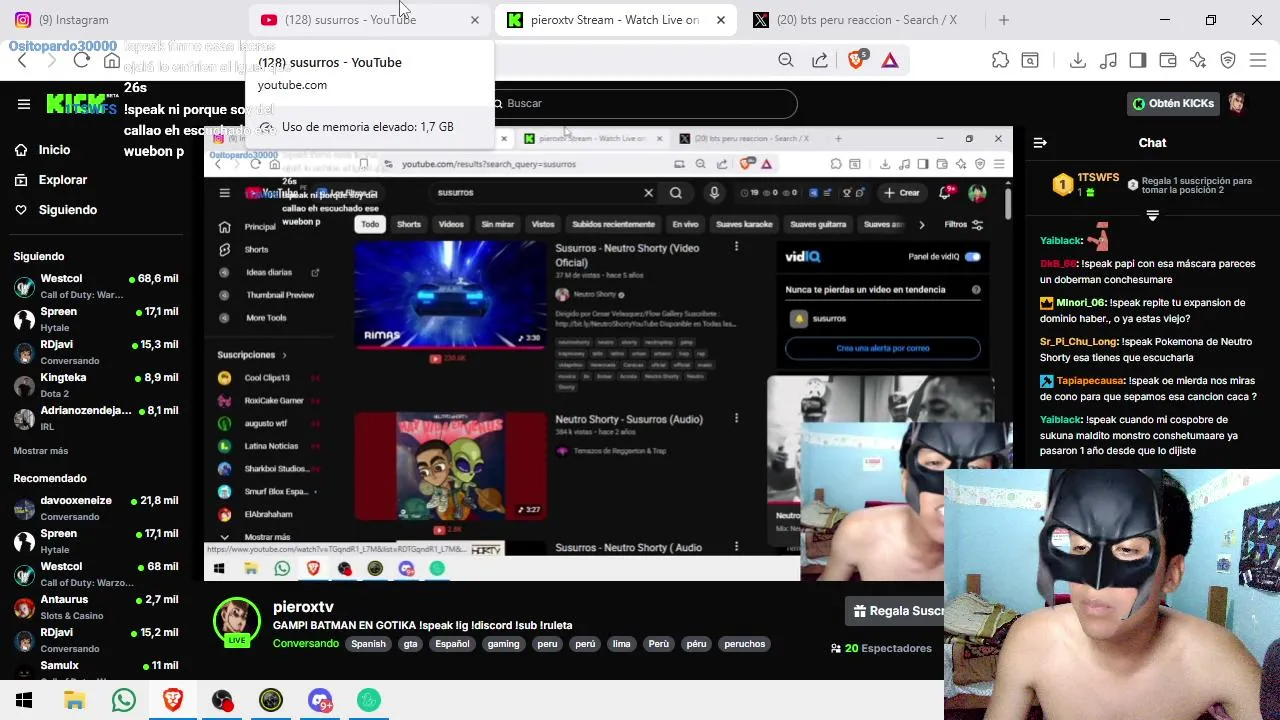This screenshot has height=720, width=1280.
Task: Open the Windows Start menu
Action: [24, 700]
